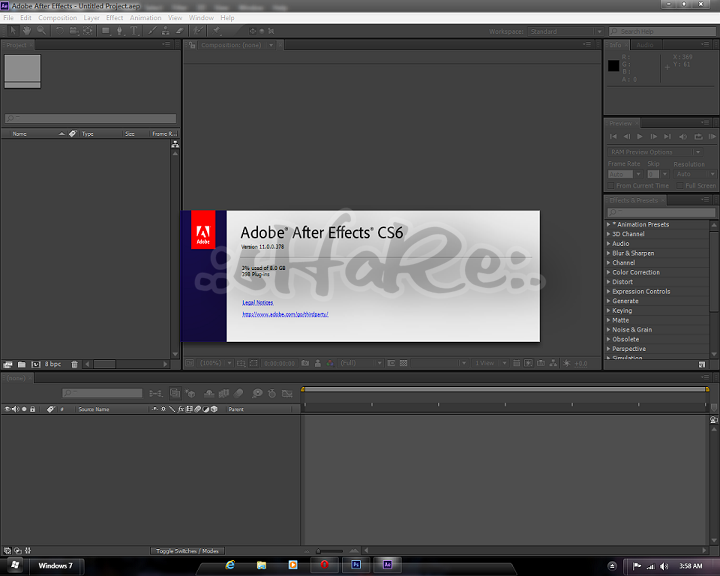Open the Animation menu

pyautogui.click(x=145, y=17)
